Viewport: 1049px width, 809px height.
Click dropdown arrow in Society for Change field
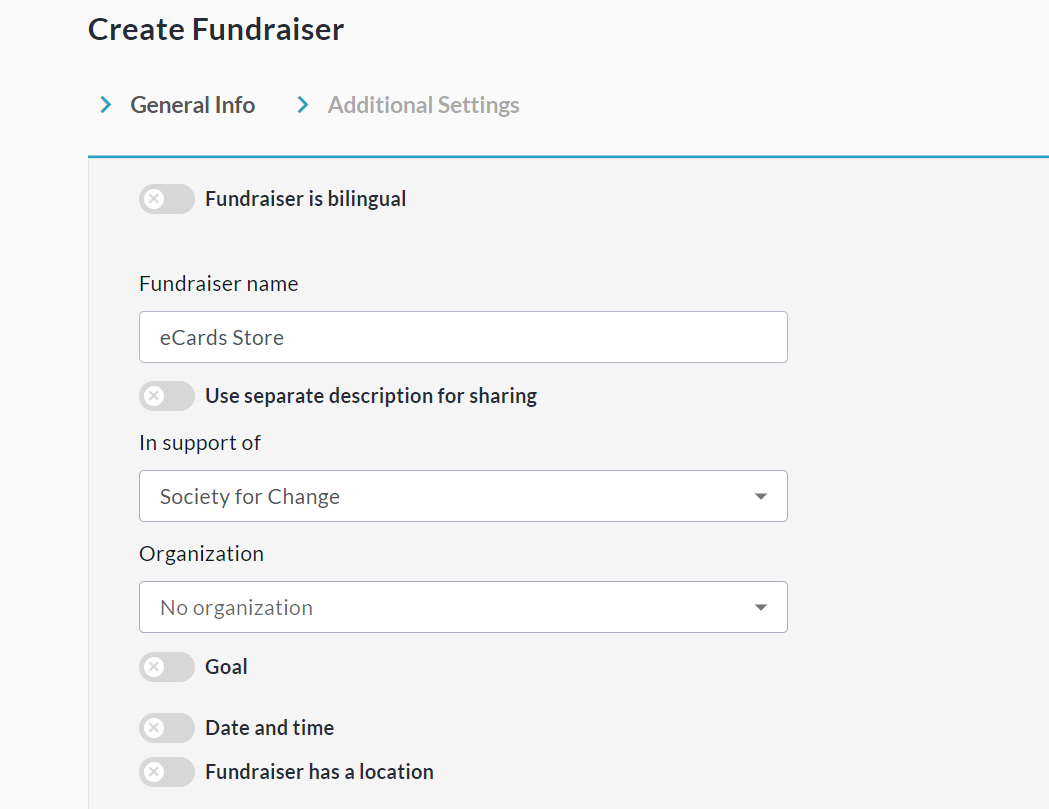761,496
